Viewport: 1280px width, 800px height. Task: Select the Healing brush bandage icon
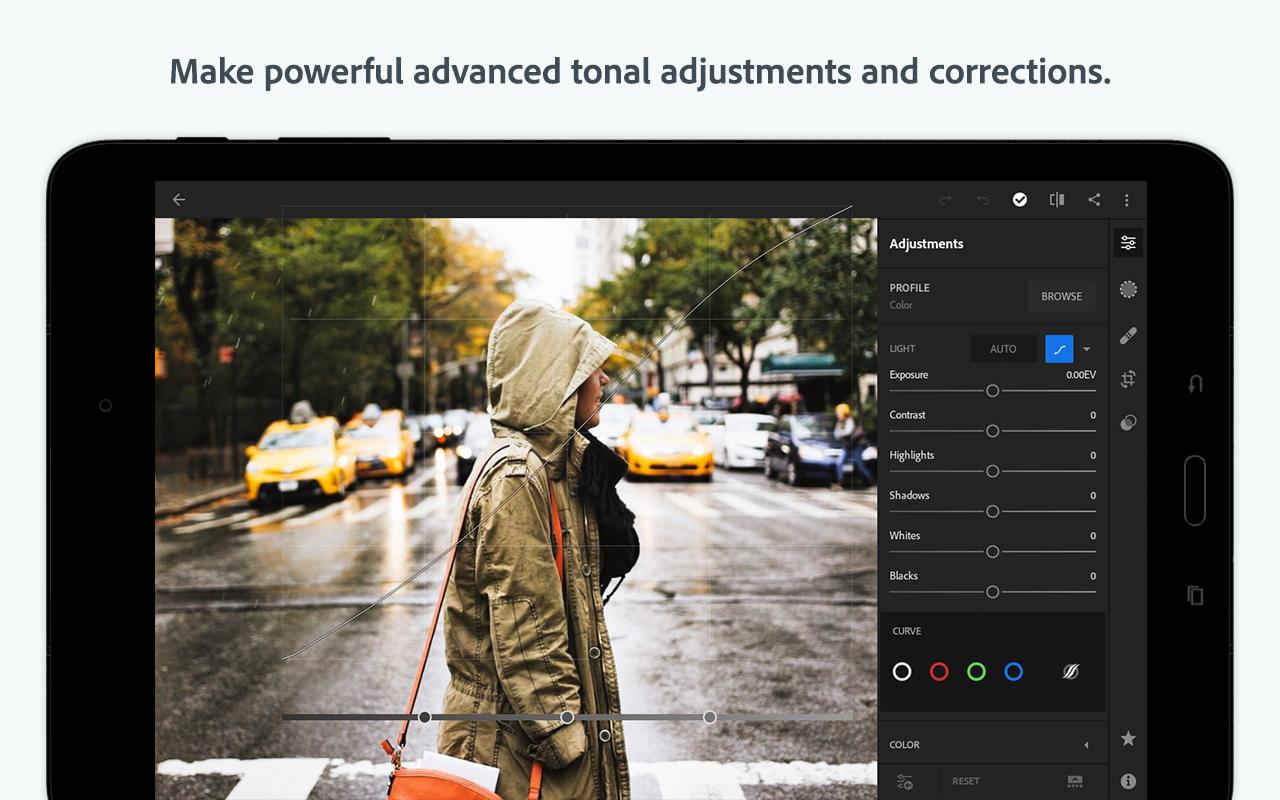(x=1128, y=335)
